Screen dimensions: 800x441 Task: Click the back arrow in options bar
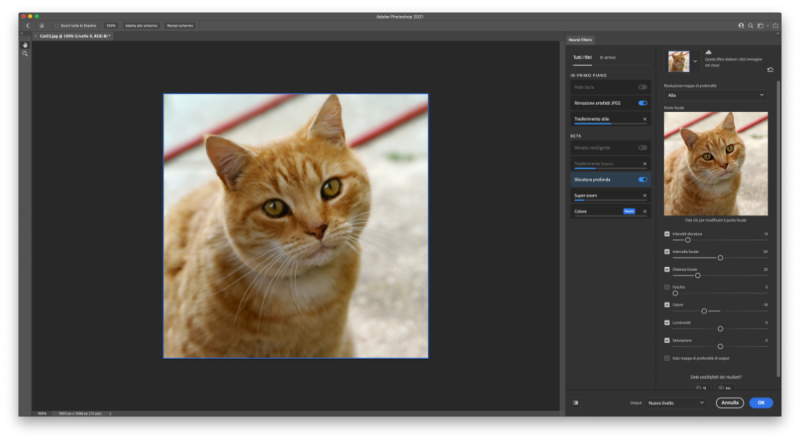pyautogui.click(x=27, y=25)
